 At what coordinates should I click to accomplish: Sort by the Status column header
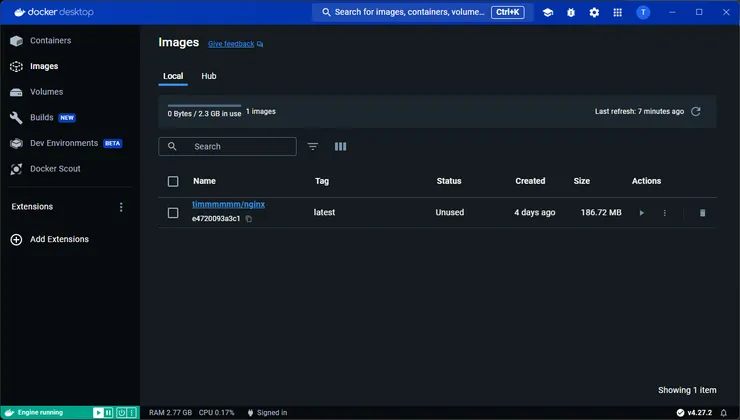[449, 181]
